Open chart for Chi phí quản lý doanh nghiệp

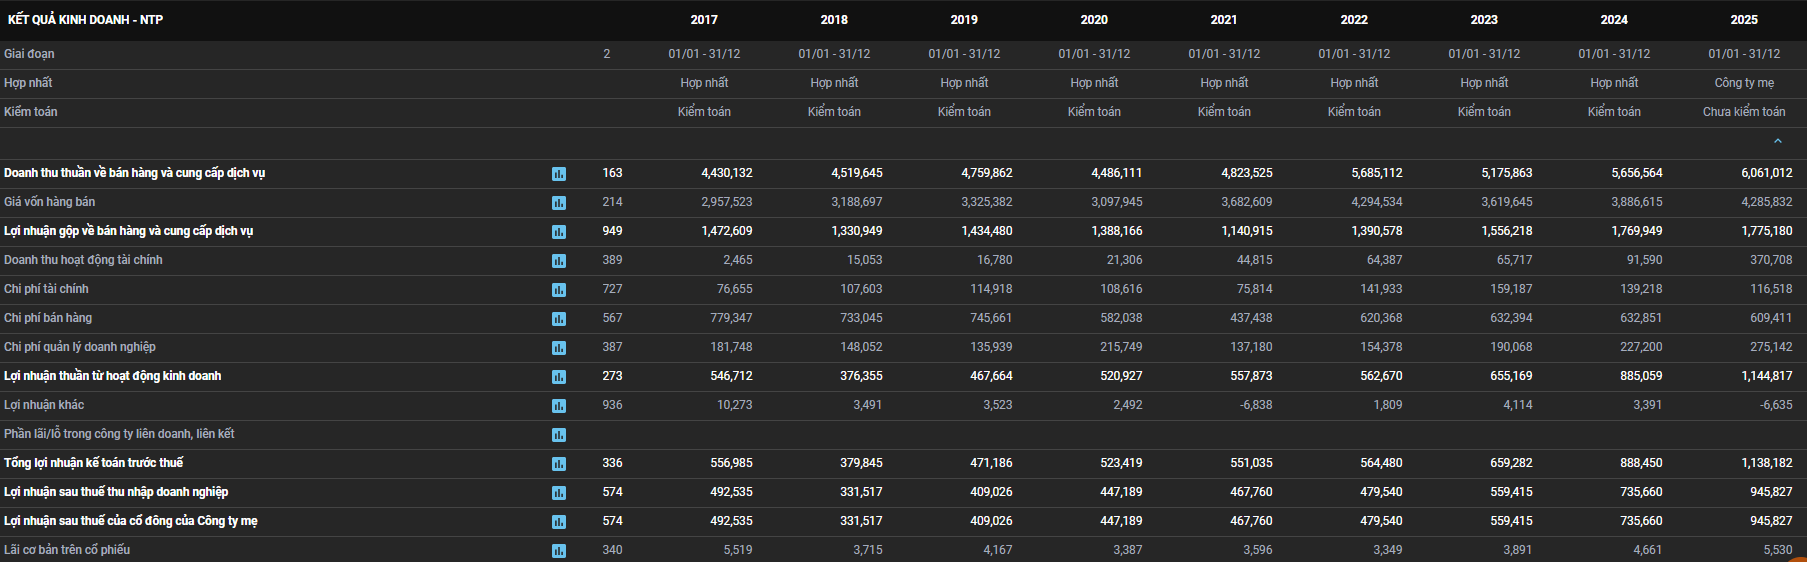(559, 348)
